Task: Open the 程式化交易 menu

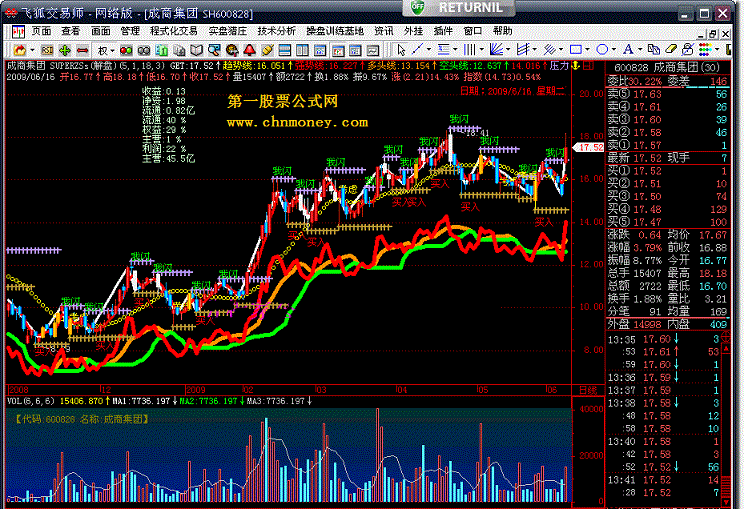Action: click(174, 31)
